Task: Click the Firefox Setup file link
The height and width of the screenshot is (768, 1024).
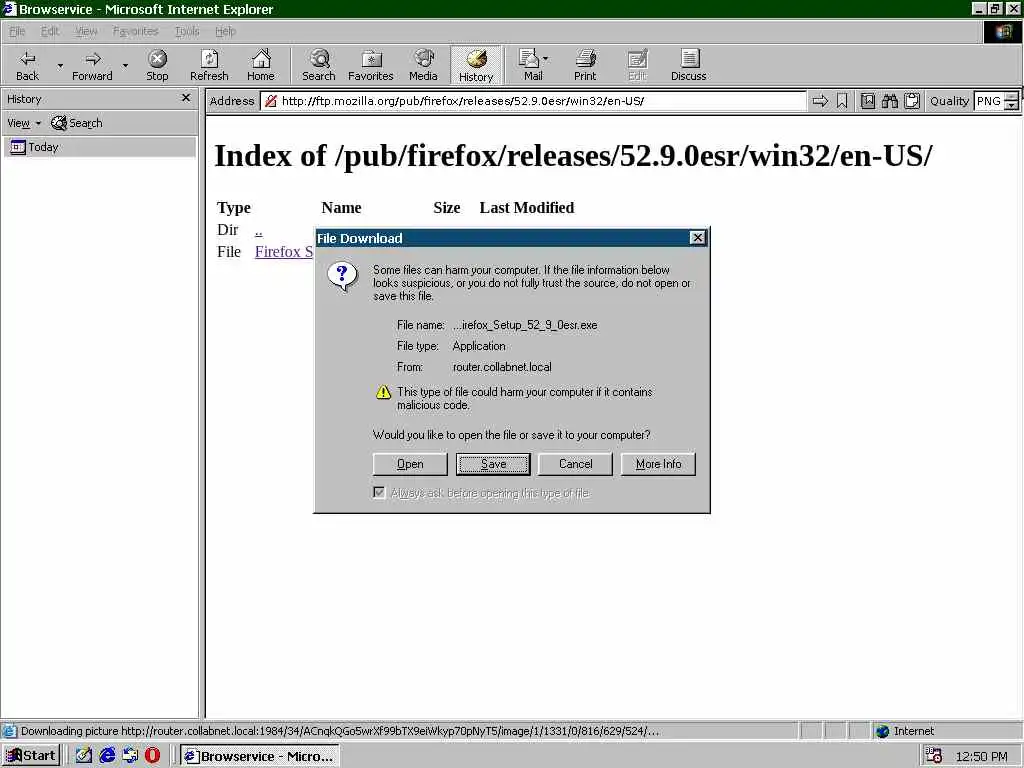Action: pos(284,251)
